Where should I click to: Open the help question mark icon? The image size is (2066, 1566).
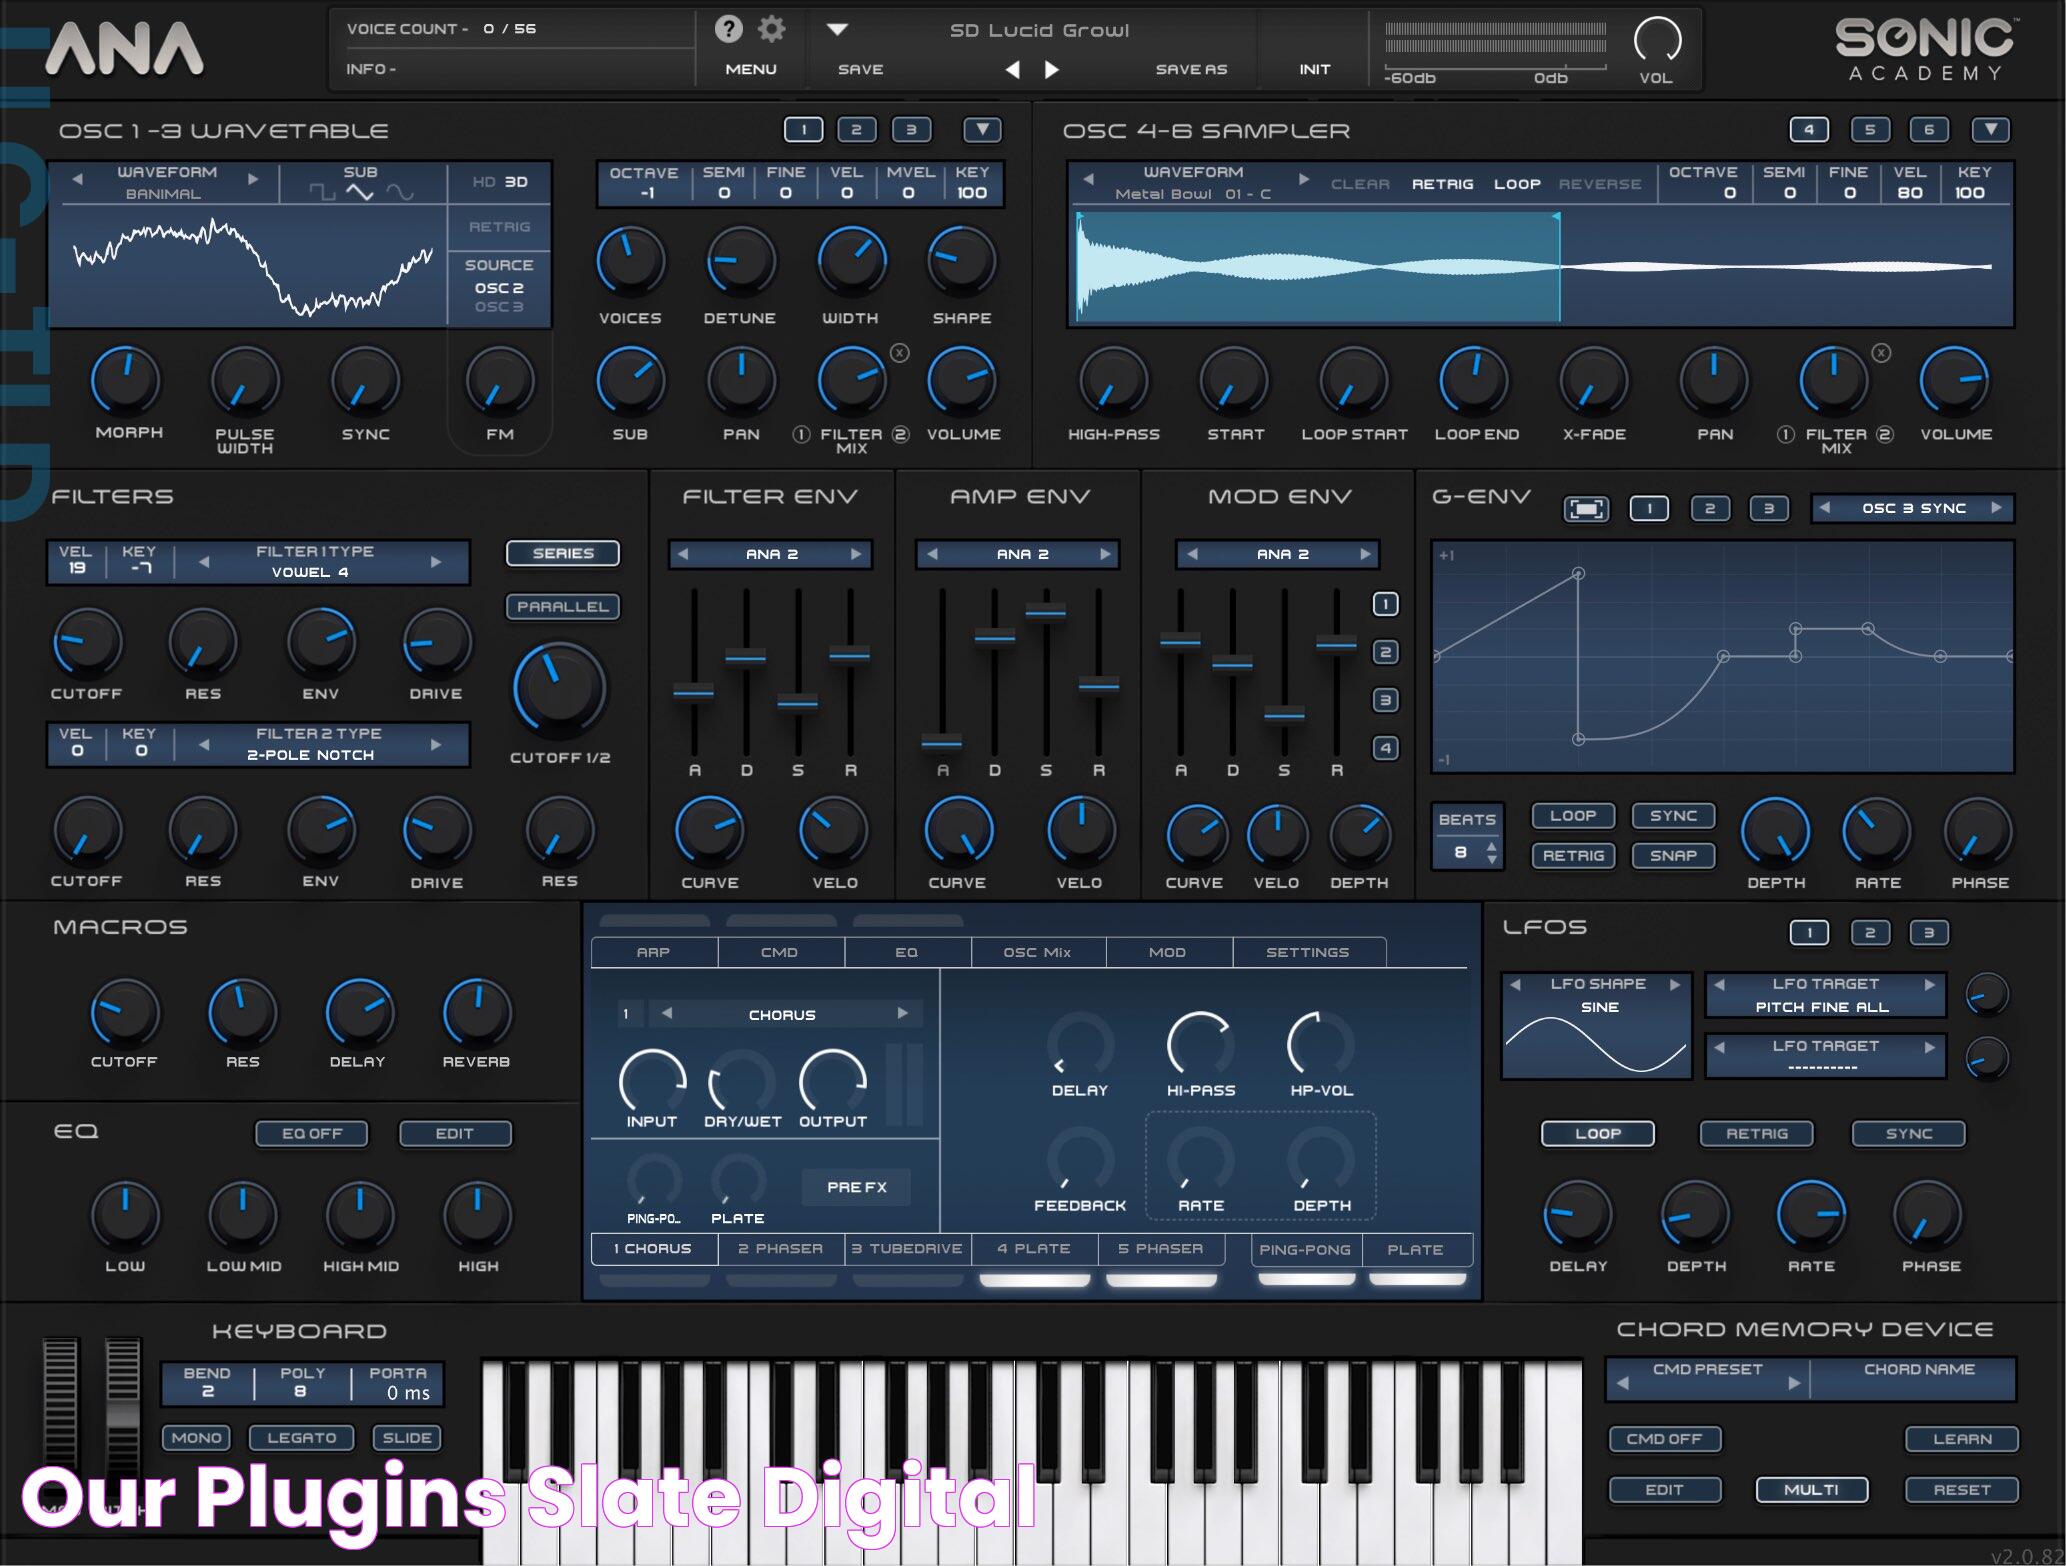tap(728, 29)
